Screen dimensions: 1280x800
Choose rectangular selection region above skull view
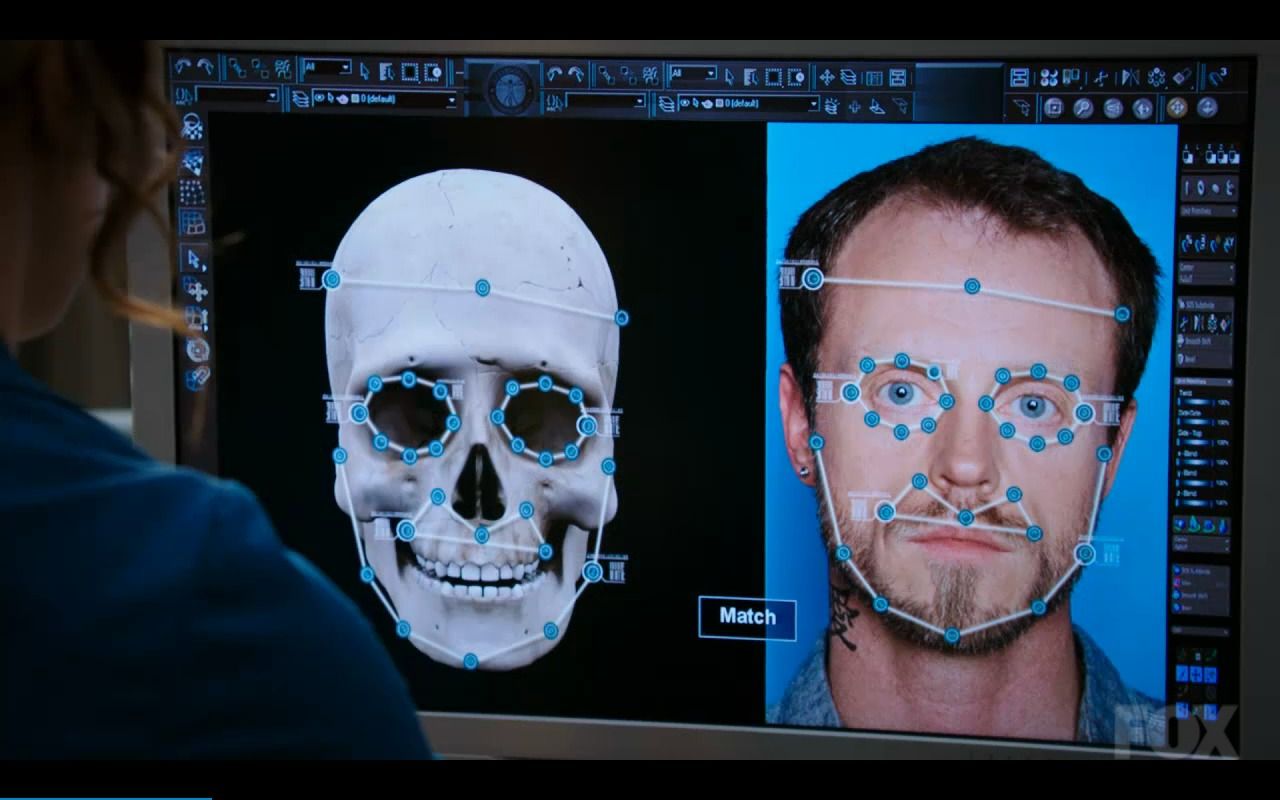point(410,71)
